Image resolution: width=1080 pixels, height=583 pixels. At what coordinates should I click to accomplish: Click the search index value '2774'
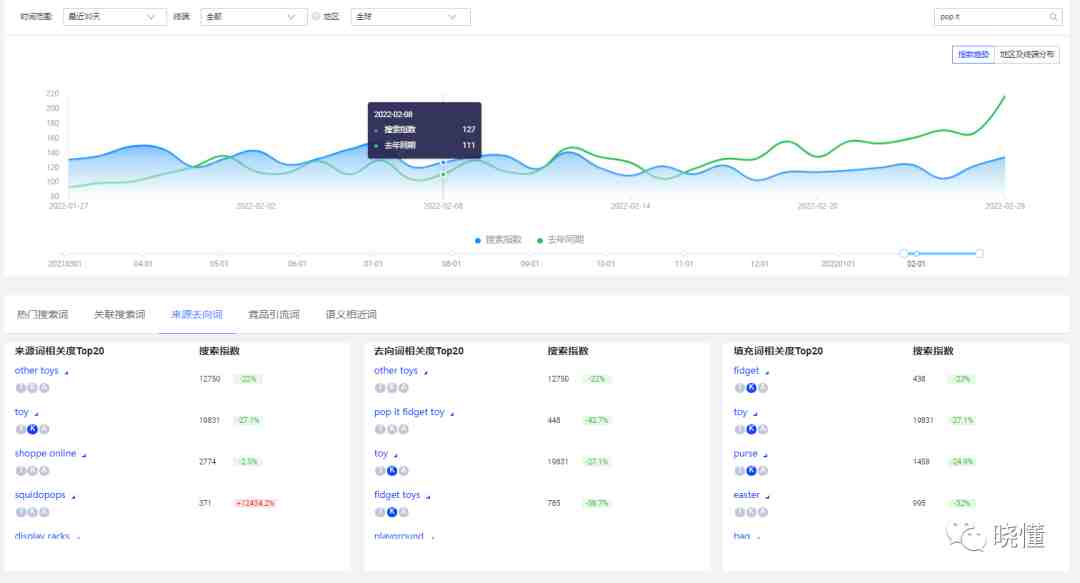(x=207, y=462)
